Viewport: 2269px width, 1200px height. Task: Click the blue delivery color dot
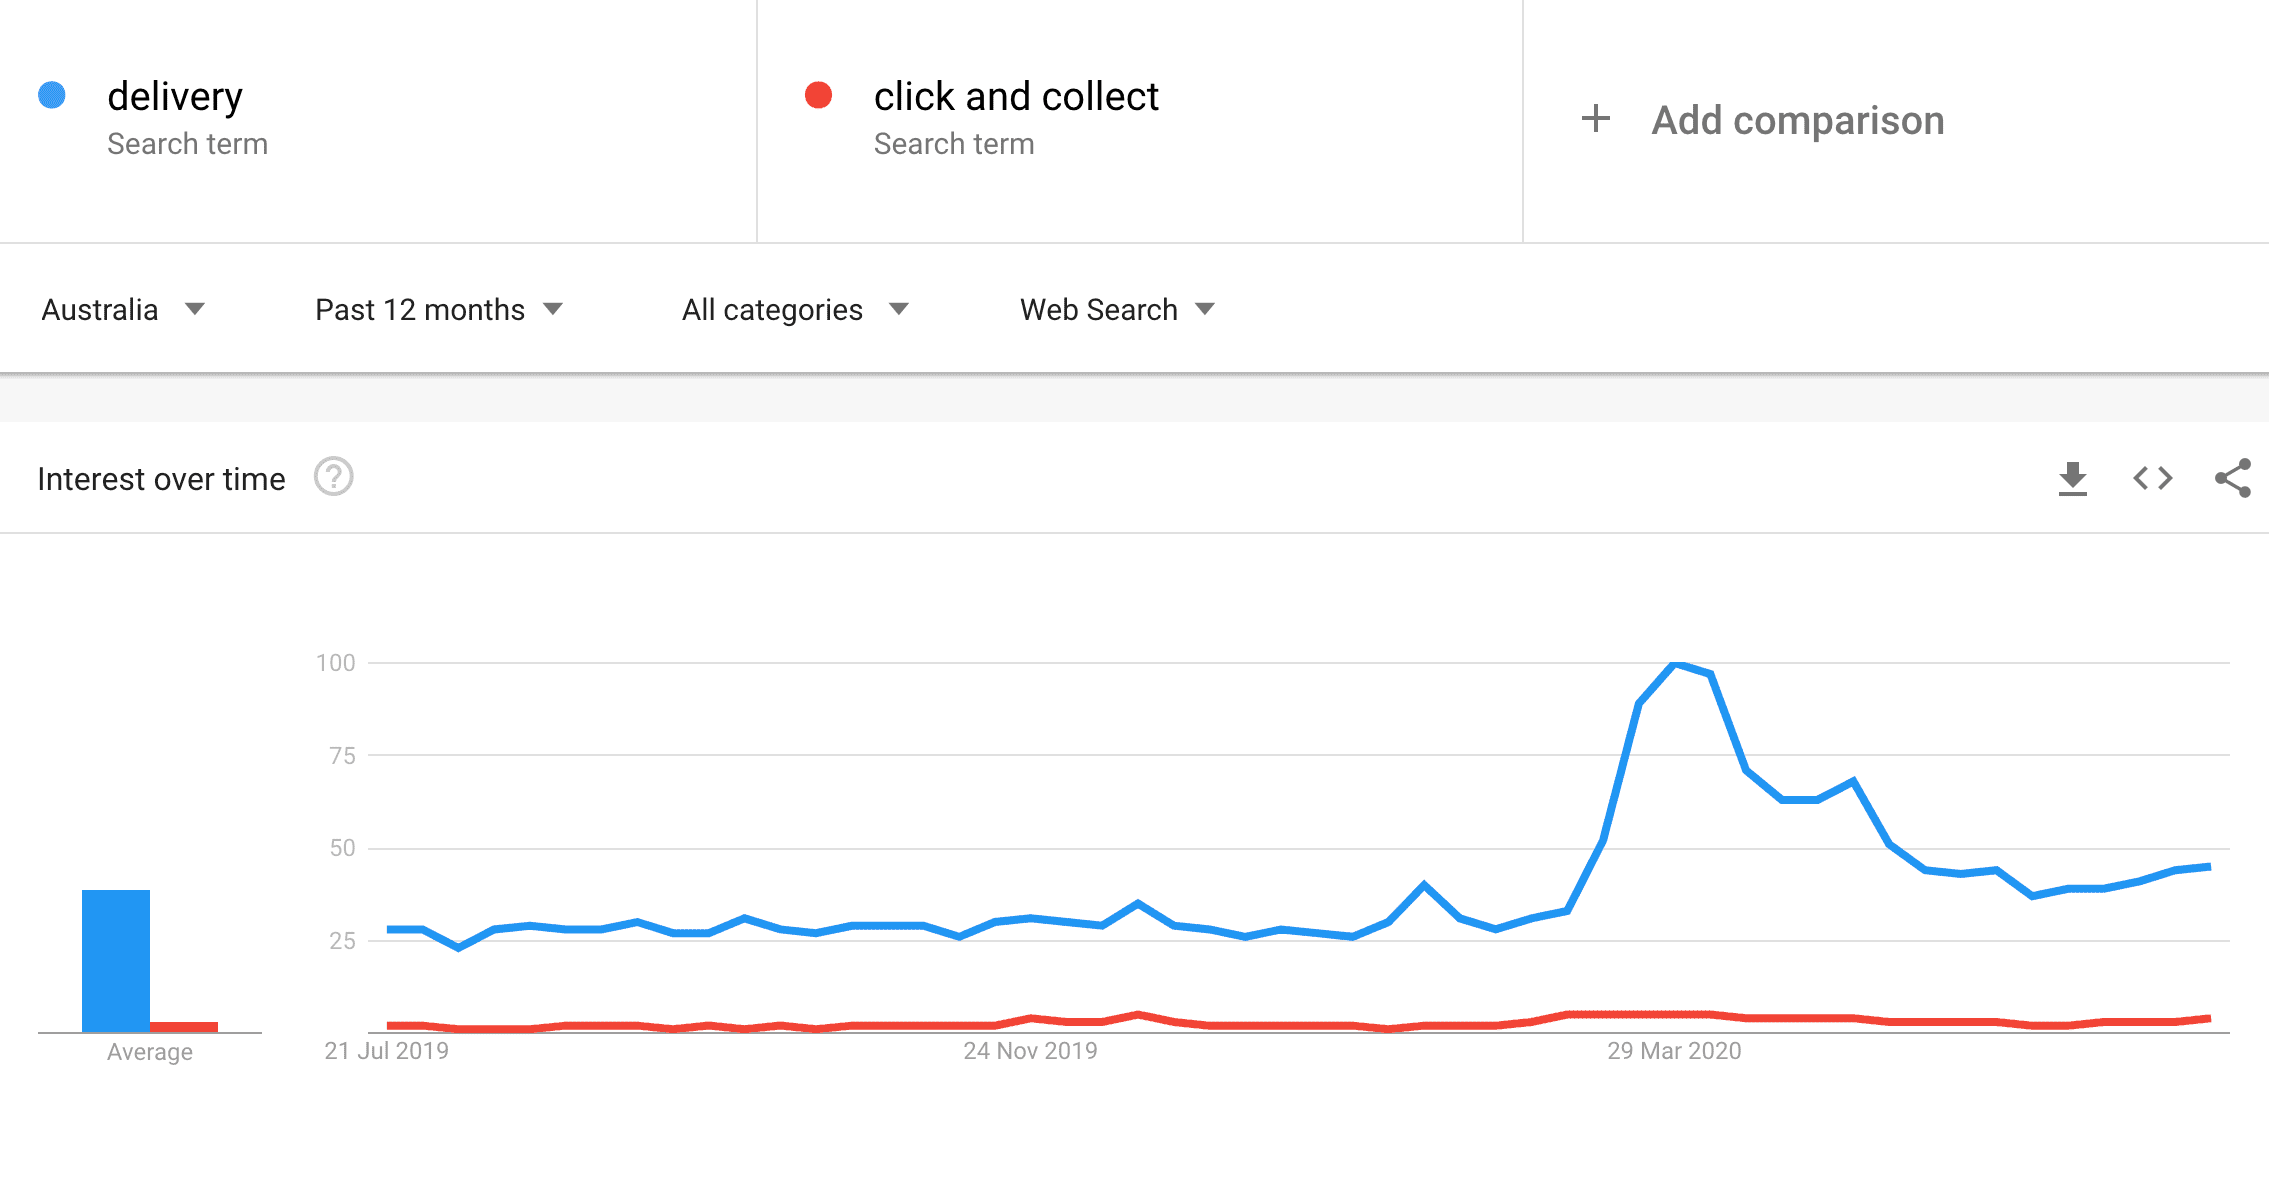point(52,95)
